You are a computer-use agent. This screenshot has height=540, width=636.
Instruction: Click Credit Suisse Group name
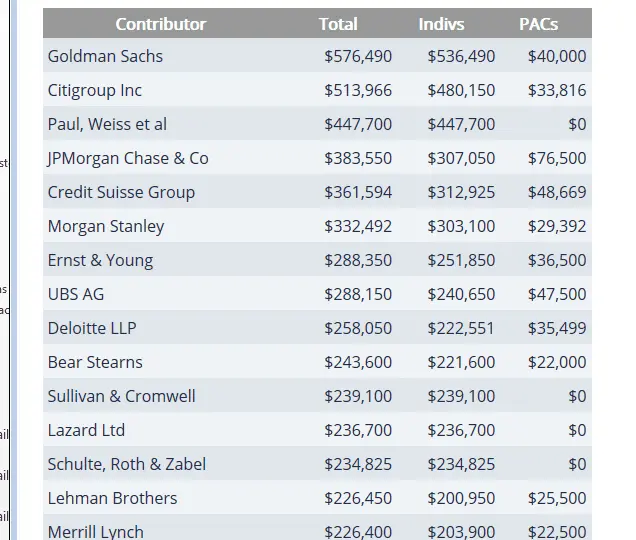click(x=121, y=192)
